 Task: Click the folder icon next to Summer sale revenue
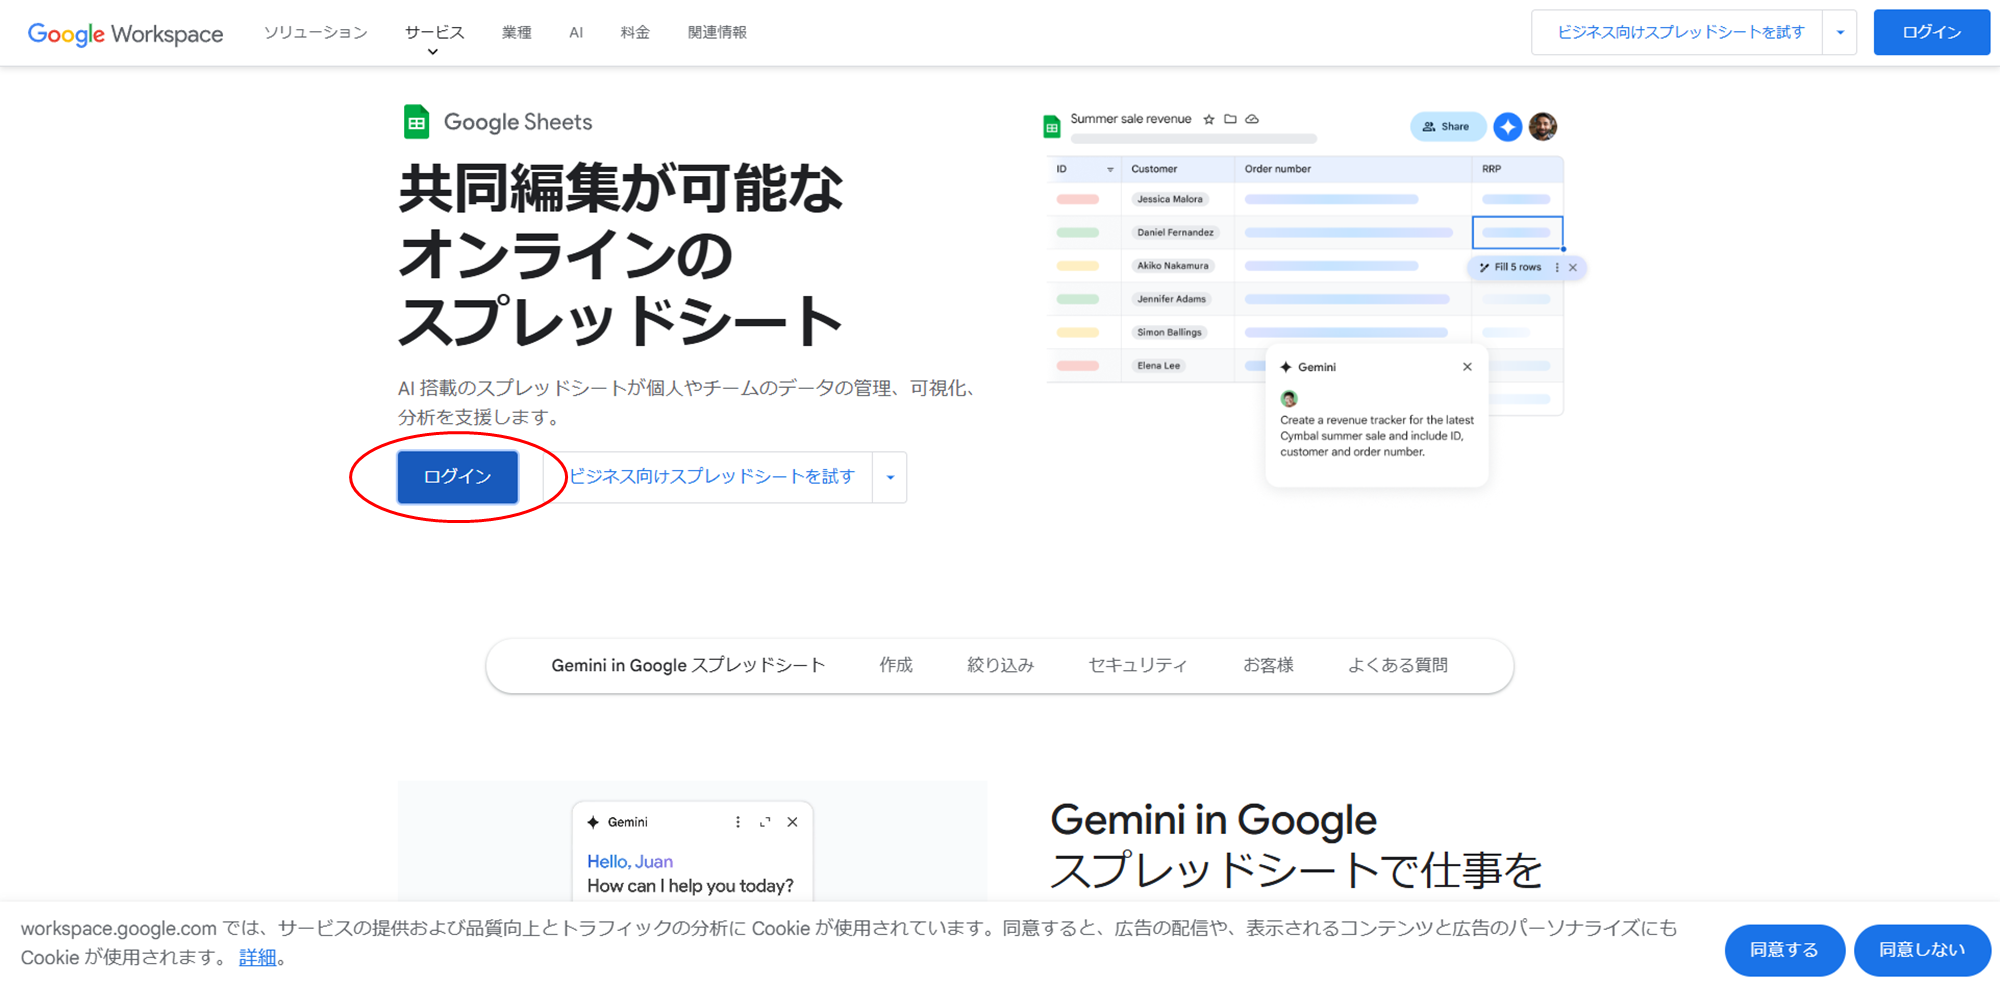pyautogui.click(x=1231, y=119)
